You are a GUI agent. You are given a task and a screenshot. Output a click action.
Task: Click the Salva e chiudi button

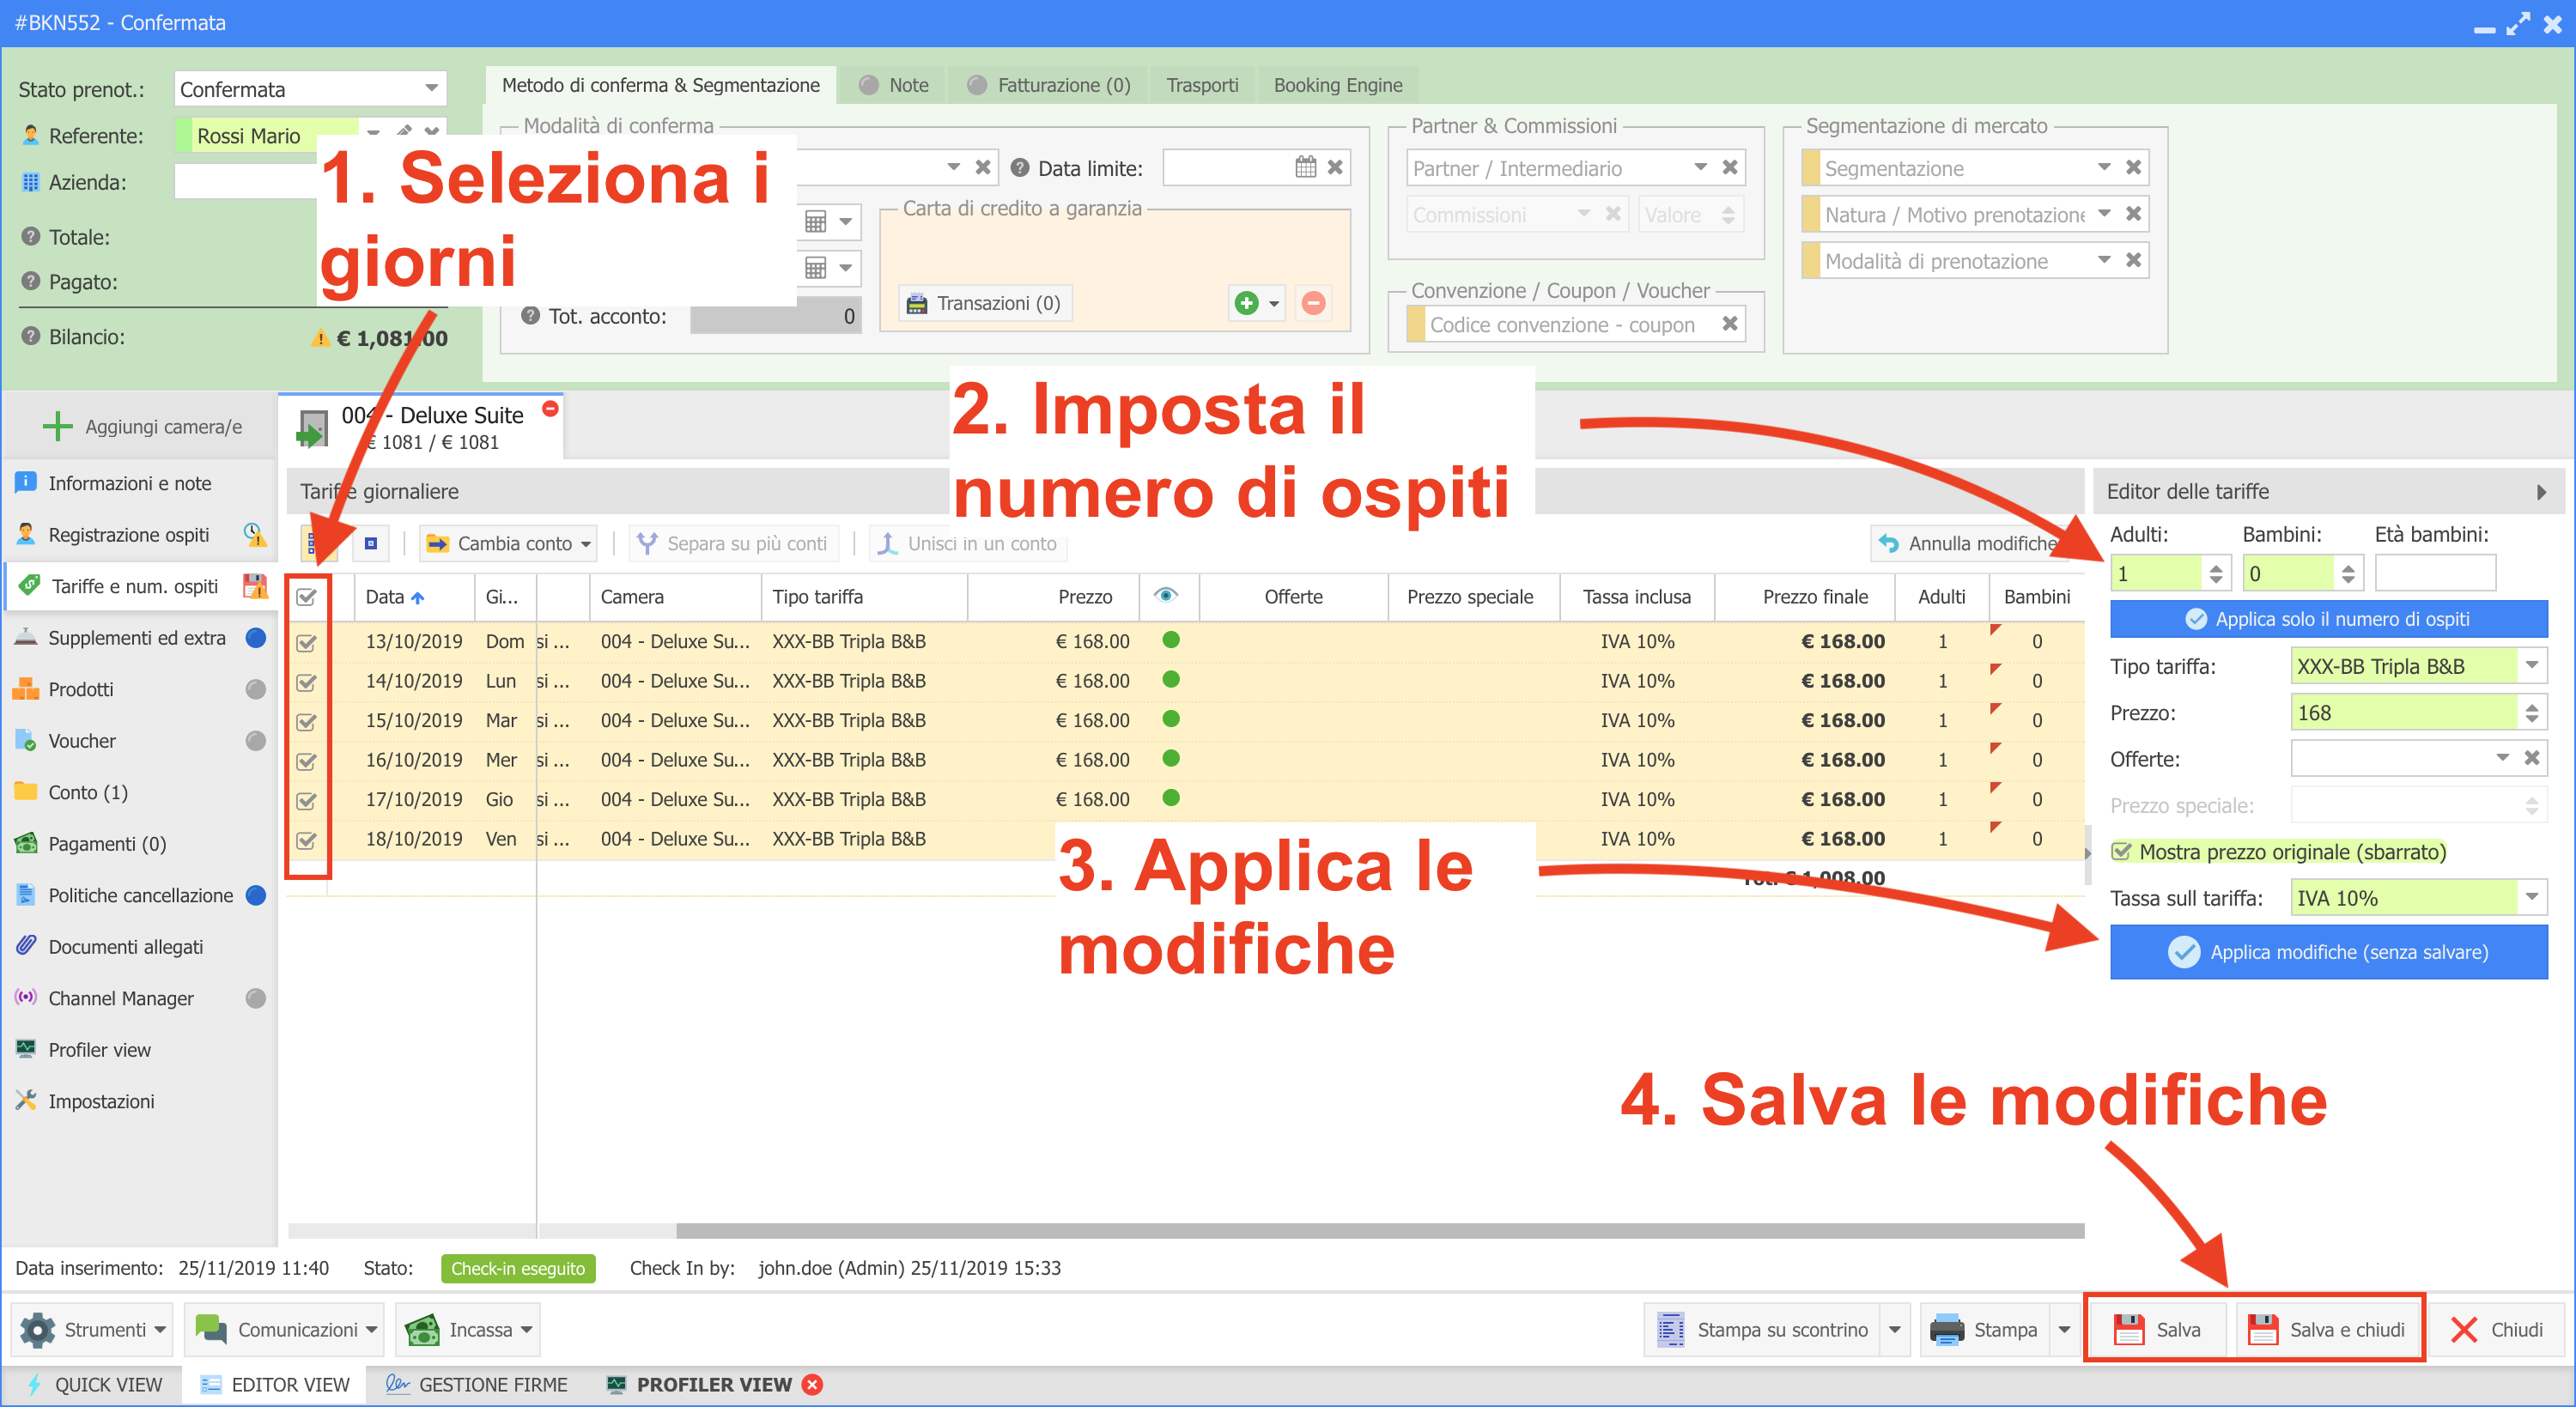[x=2328, y=1329]
